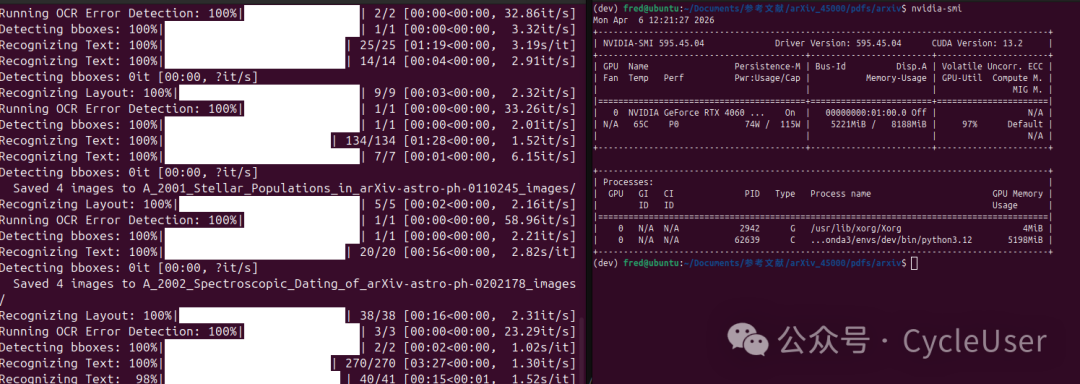The width and height of the screenshot is (1080, 384).
Task: Click the progress bar on the 98% line
Action: [x=252, y=378]
